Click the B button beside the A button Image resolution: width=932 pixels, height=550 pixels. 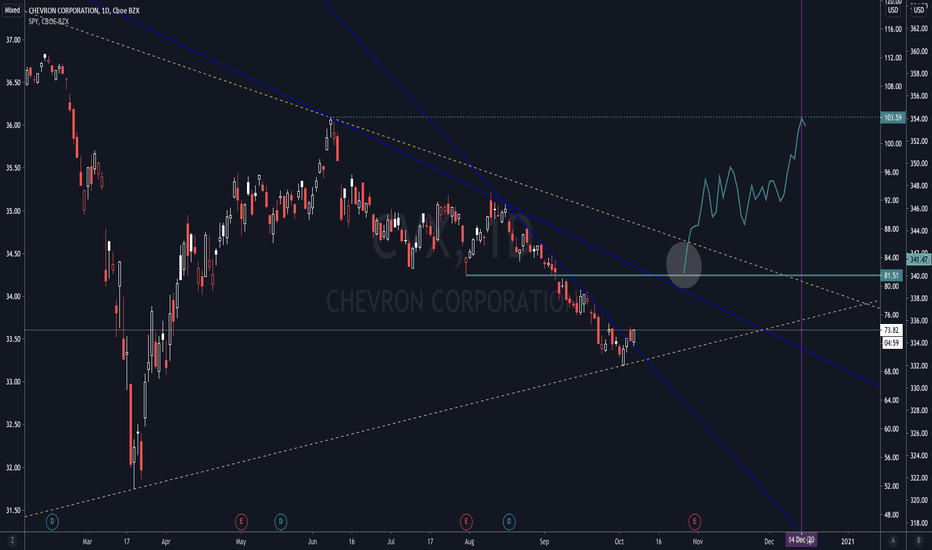pos(919,540)
